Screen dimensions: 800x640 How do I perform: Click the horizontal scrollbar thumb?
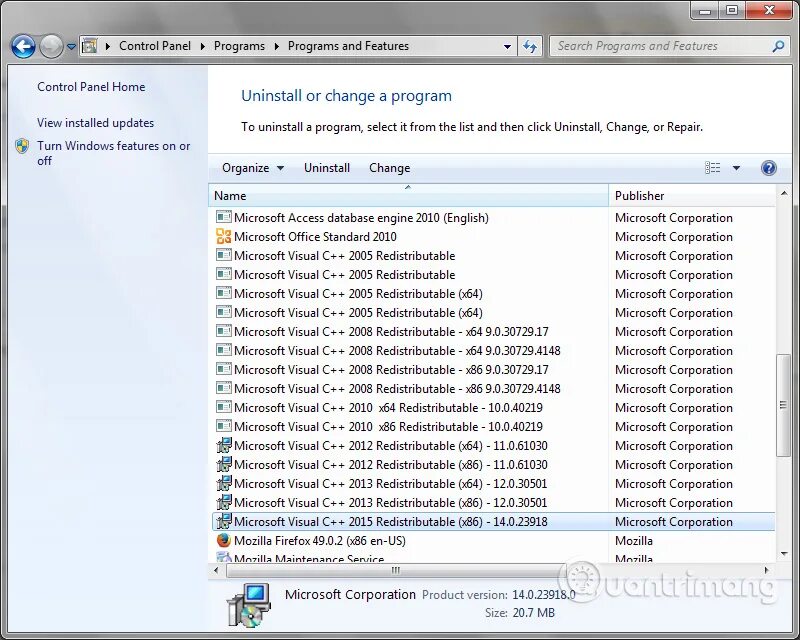396,570
